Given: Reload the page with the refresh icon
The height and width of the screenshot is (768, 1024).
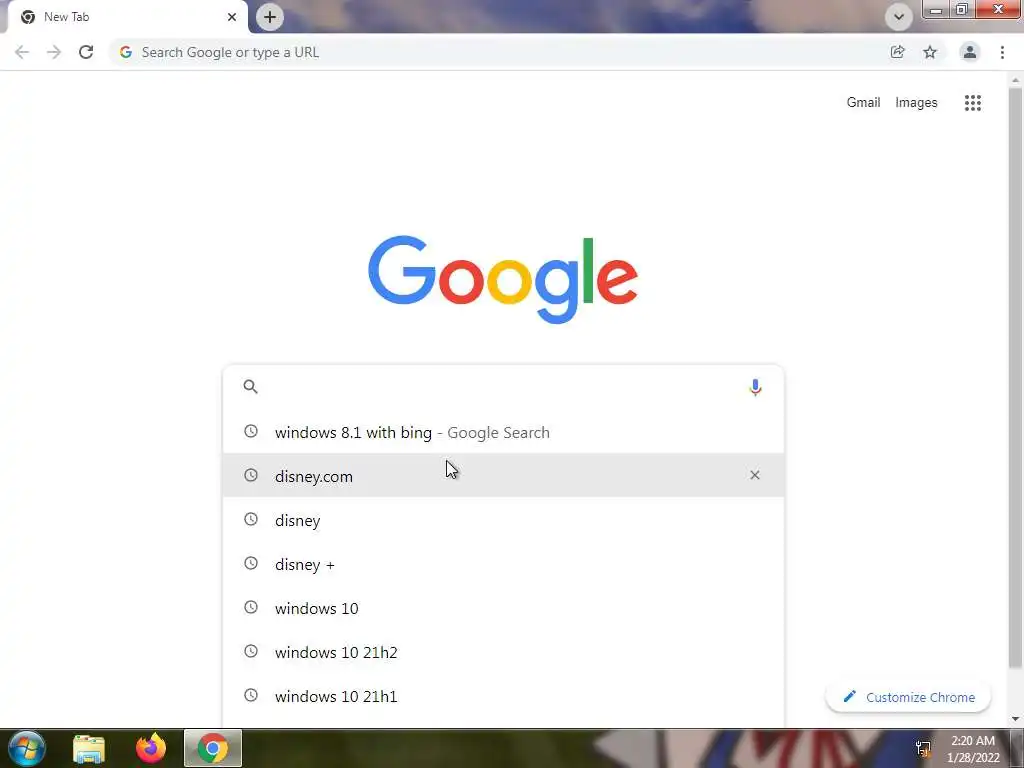Looking at the screenshot, I should point(86,52).
